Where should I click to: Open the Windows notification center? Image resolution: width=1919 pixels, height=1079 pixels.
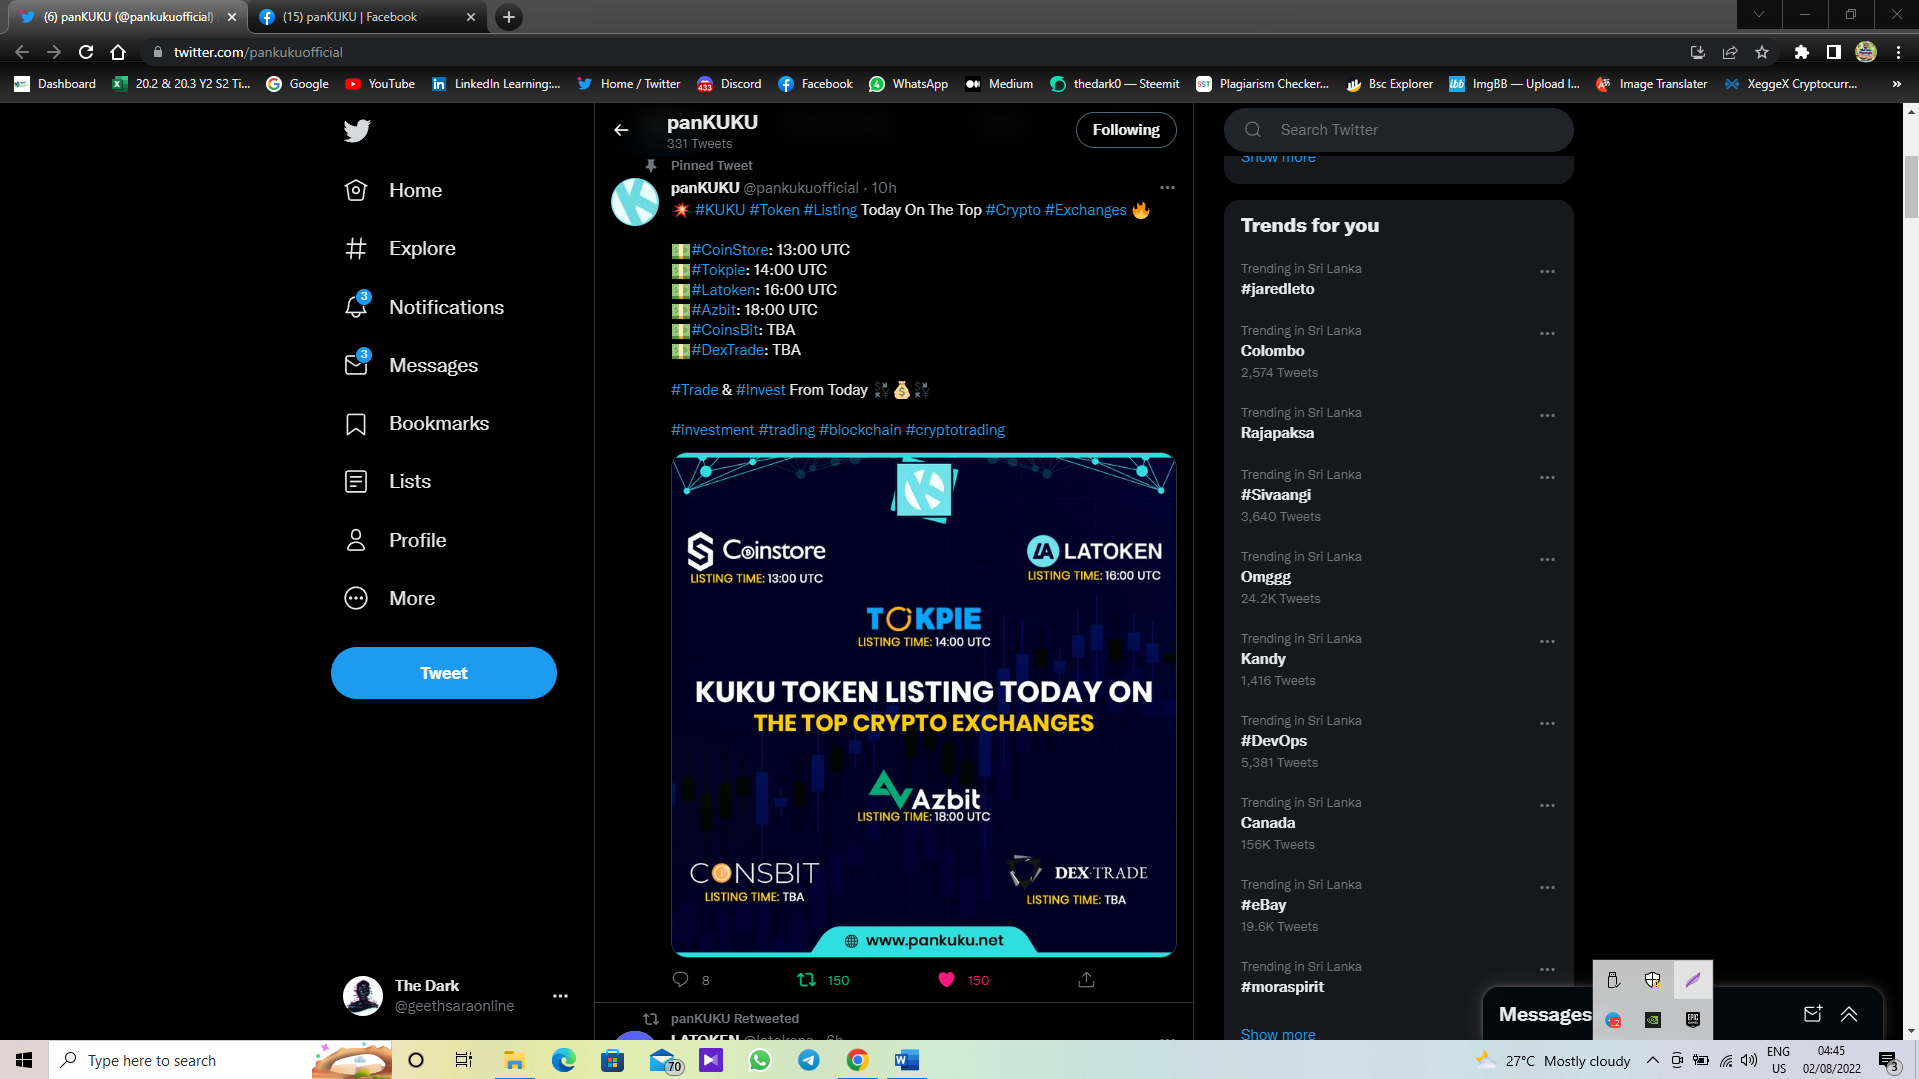coord(1888,1060)
